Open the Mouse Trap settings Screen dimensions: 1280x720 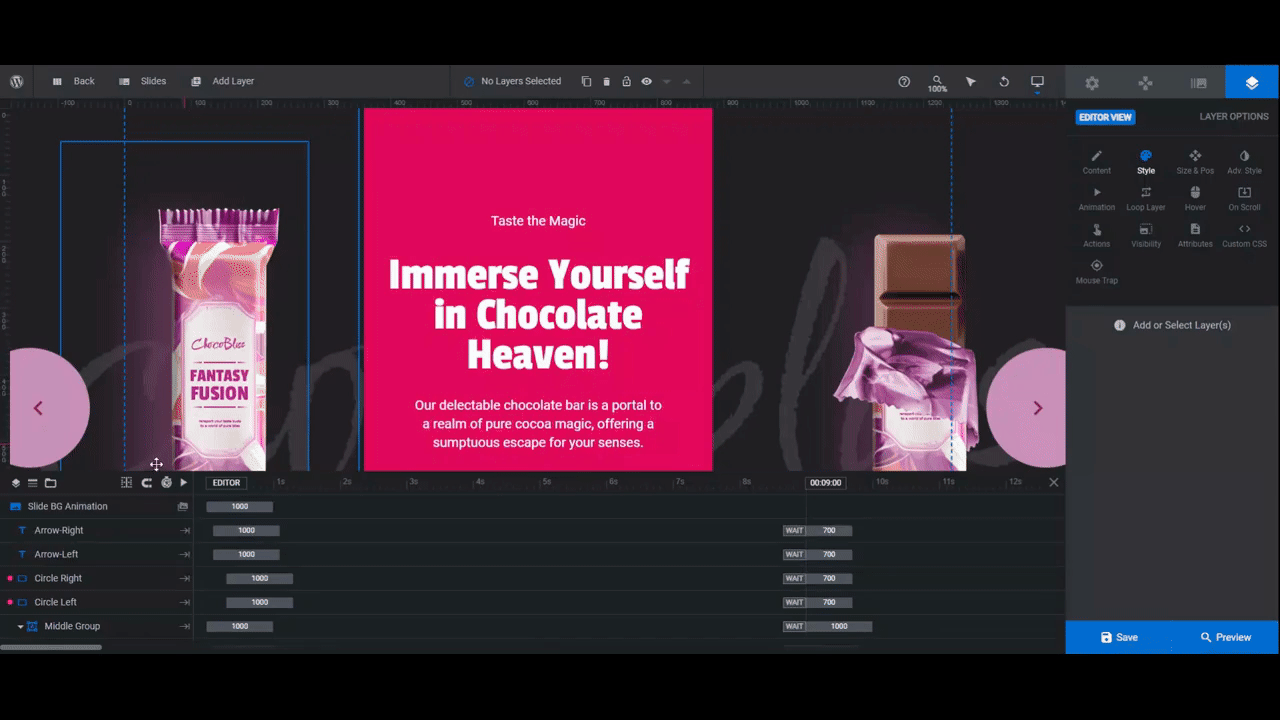tap(1096, 272)
